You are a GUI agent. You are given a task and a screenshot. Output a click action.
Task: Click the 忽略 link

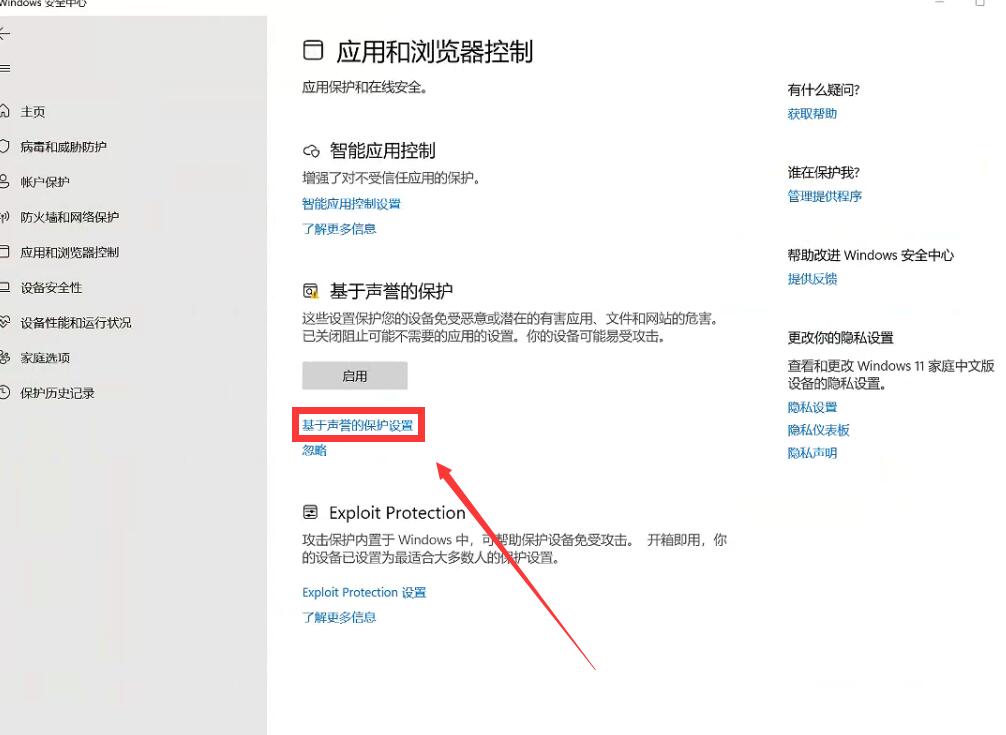314,450
